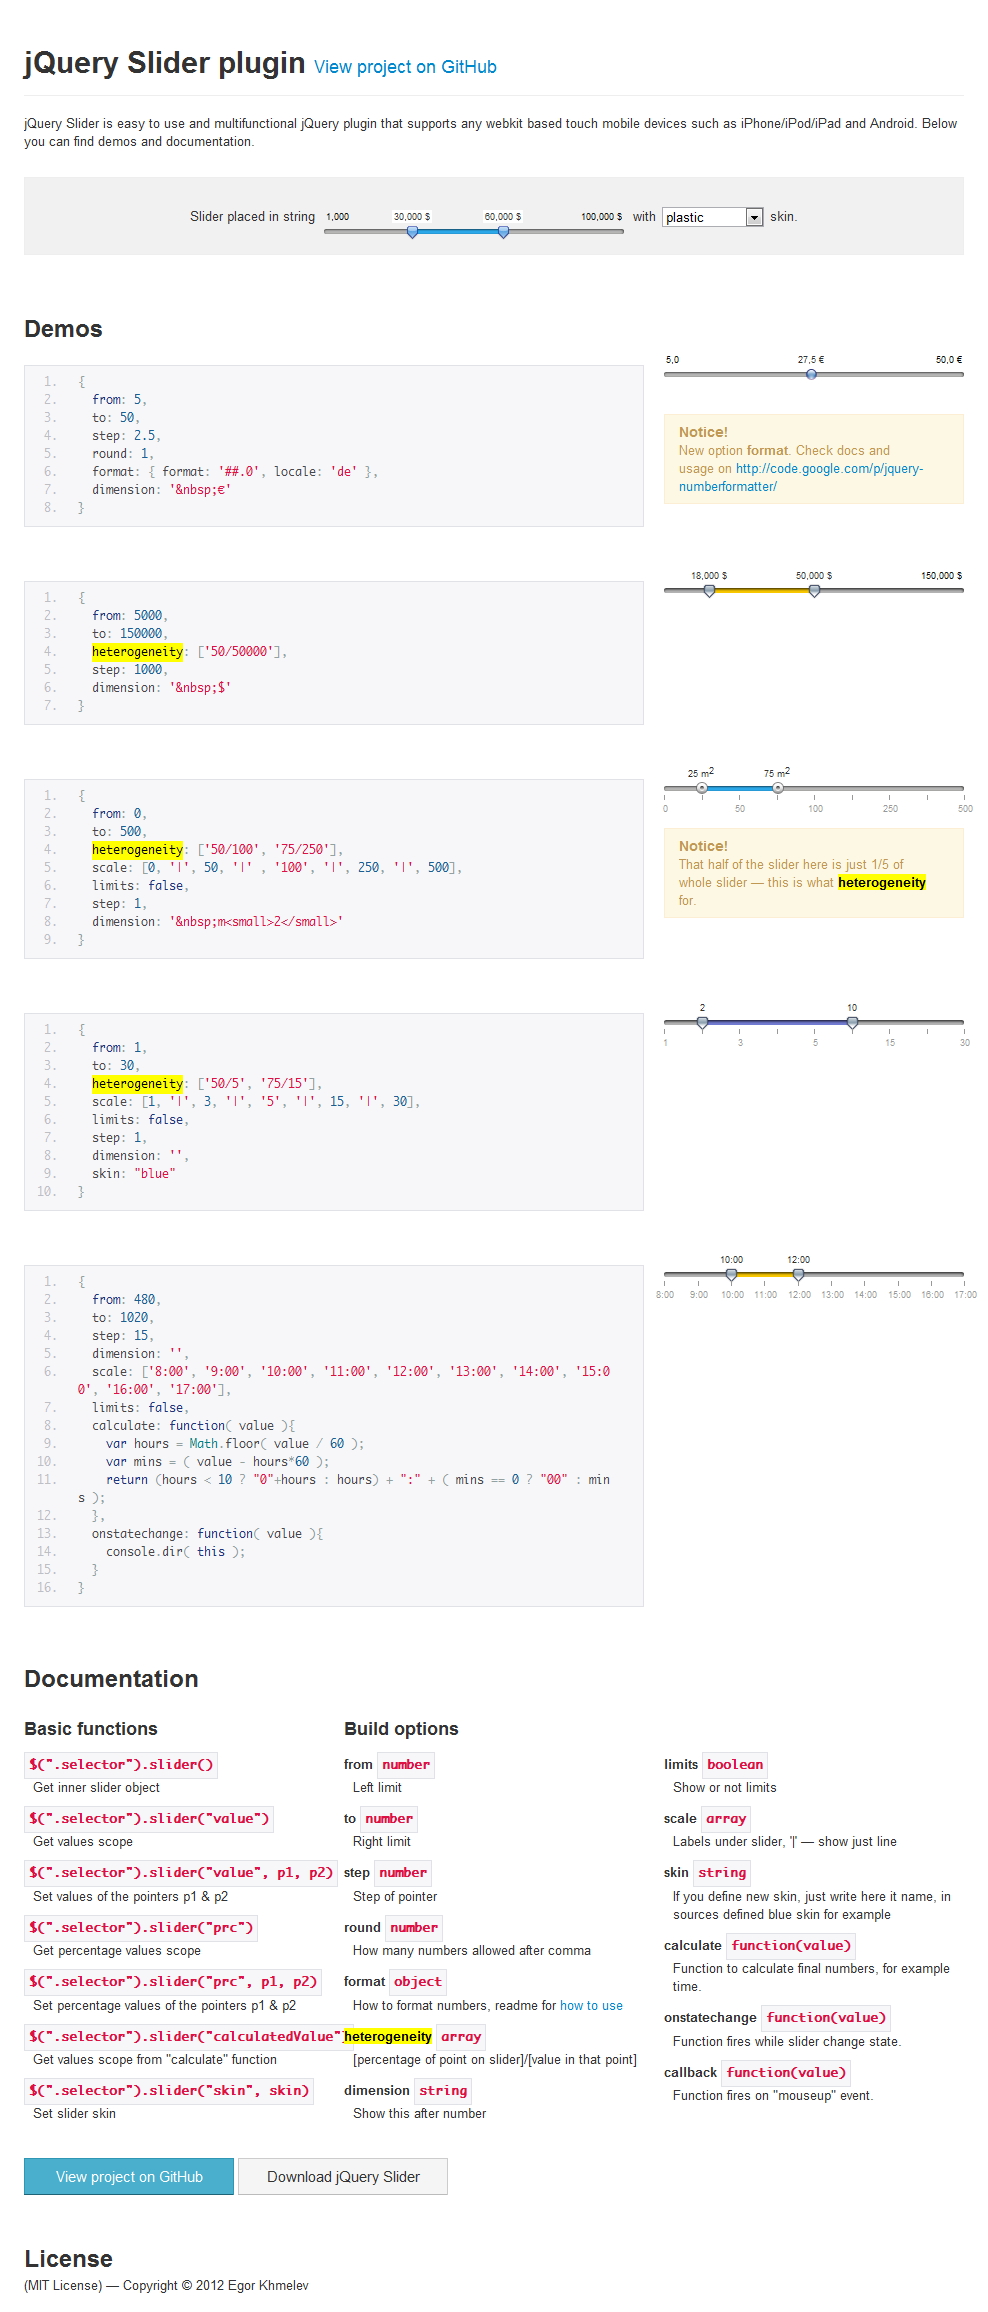Click the "250" scale label under the m² slider
This screenshot has width=988, height=2312.
click(890, 809)
